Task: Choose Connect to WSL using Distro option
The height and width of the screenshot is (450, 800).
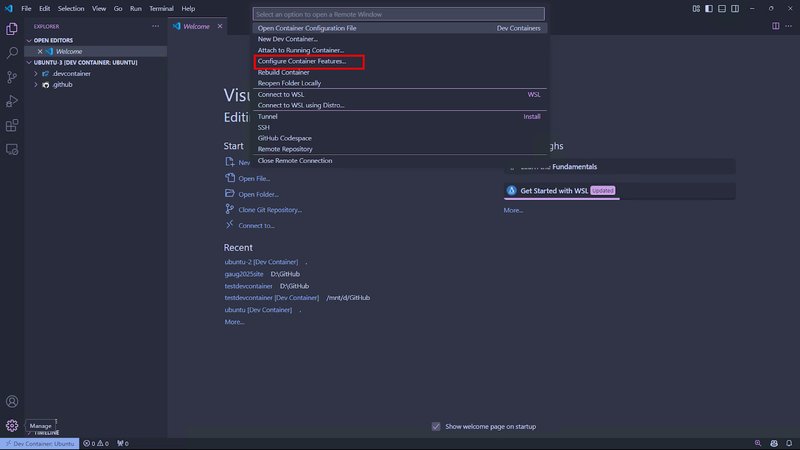Action: (399, 105)
